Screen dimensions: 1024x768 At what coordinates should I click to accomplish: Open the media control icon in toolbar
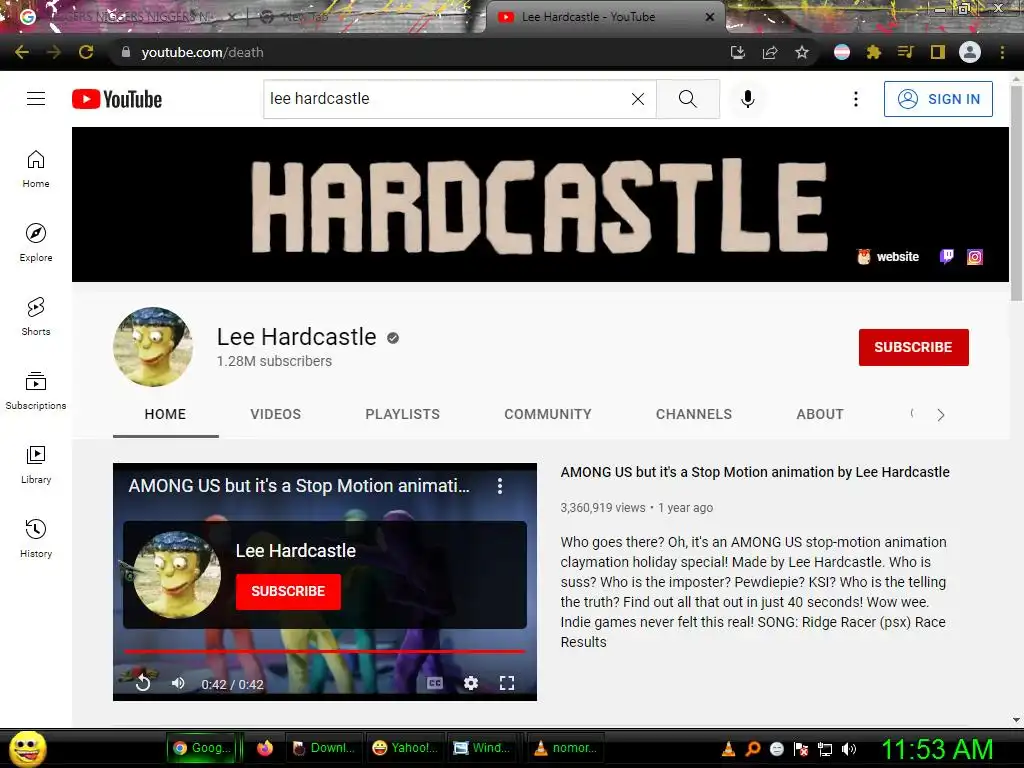point(906,52)
